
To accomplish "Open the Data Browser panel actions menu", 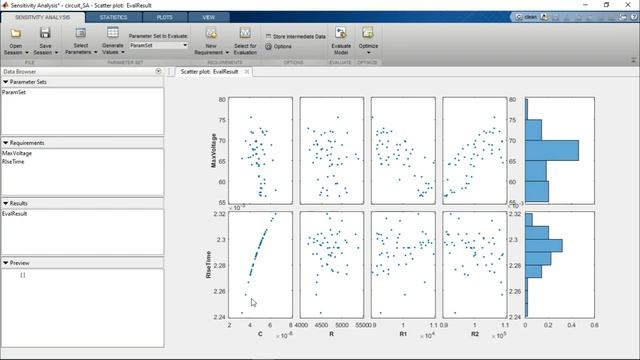I will point(158,71).
